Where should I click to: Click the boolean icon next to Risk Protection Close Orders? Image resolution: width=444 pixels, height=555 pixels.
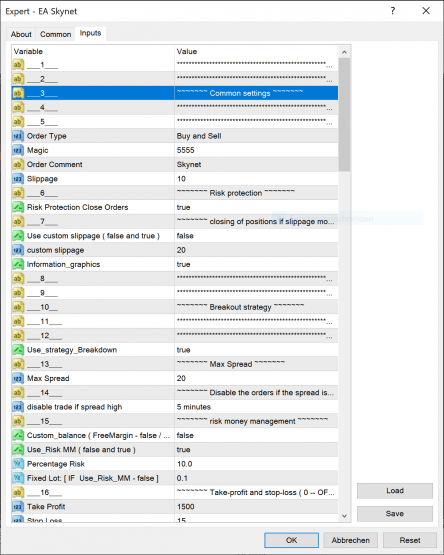pos(18,207)
